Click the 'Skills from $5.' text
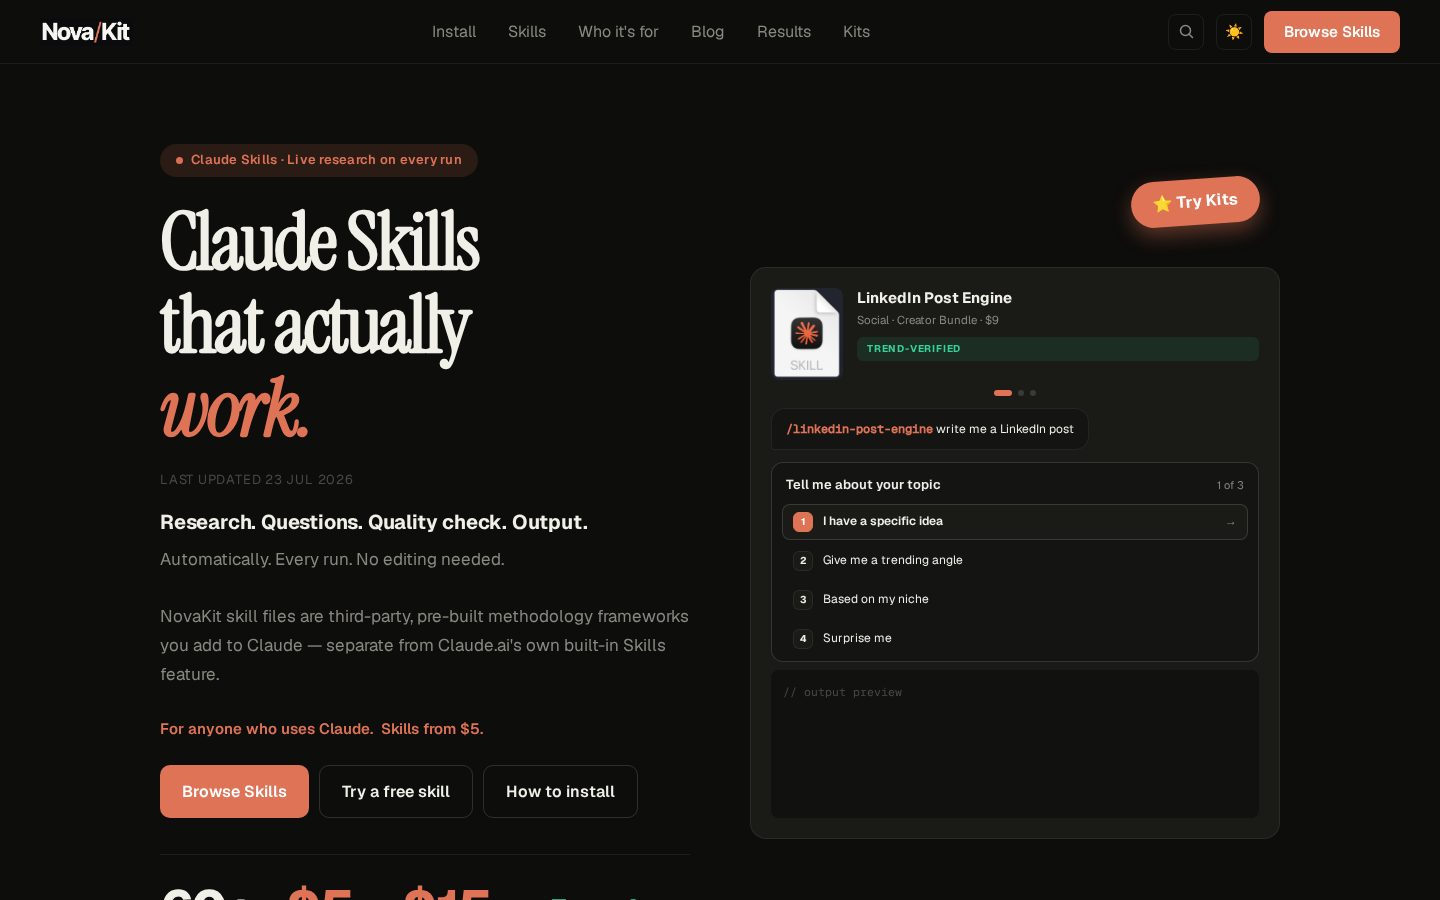Image resolution: width=1440 pixels, height=900 pixels. (432, 729)
